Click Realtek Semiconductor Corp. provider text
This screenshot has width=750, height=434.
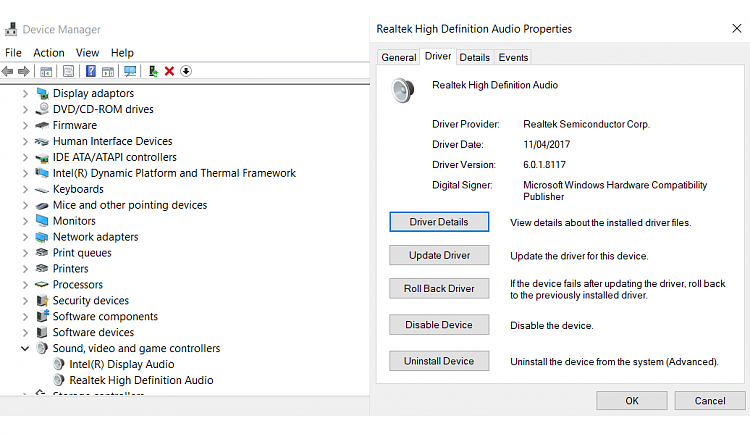(x=586, y=124)
